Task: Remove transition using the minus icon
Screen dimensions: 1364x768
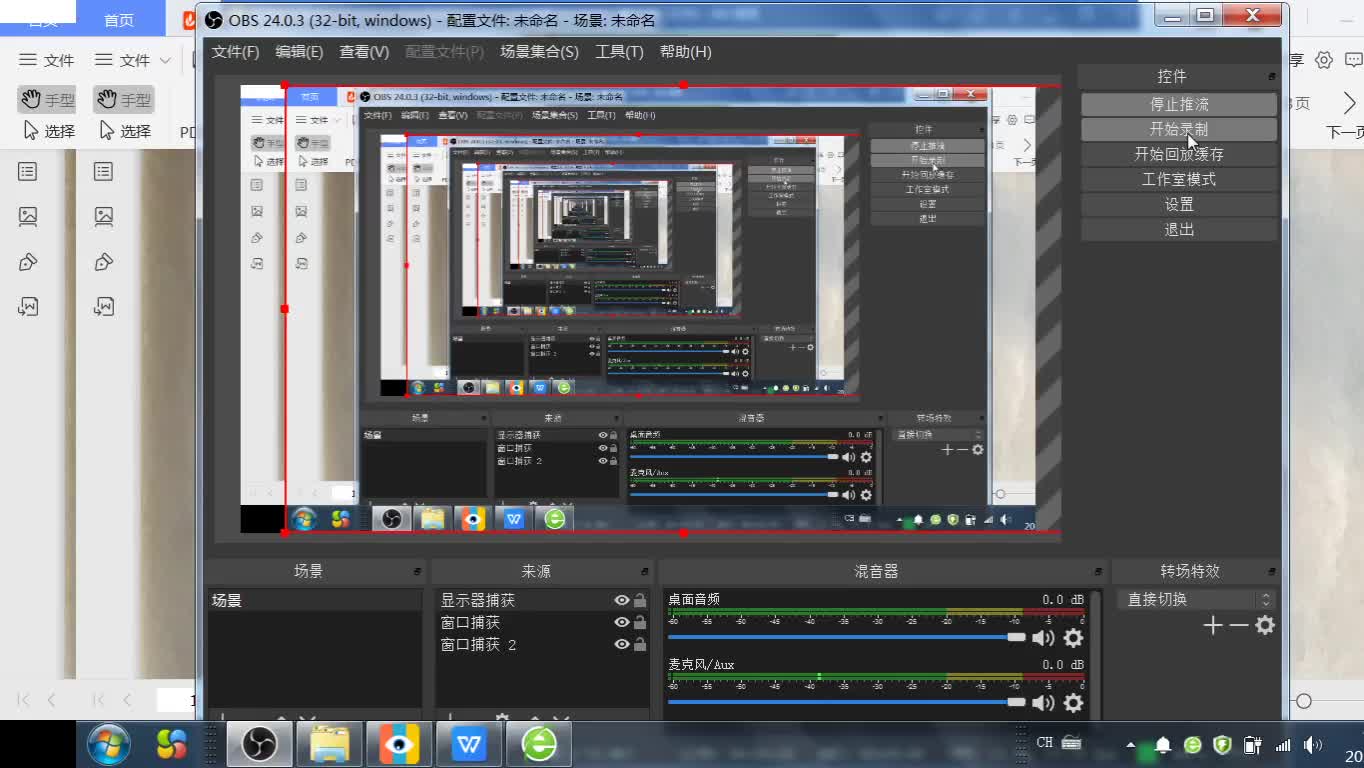Action: (x=1239, y=625)
